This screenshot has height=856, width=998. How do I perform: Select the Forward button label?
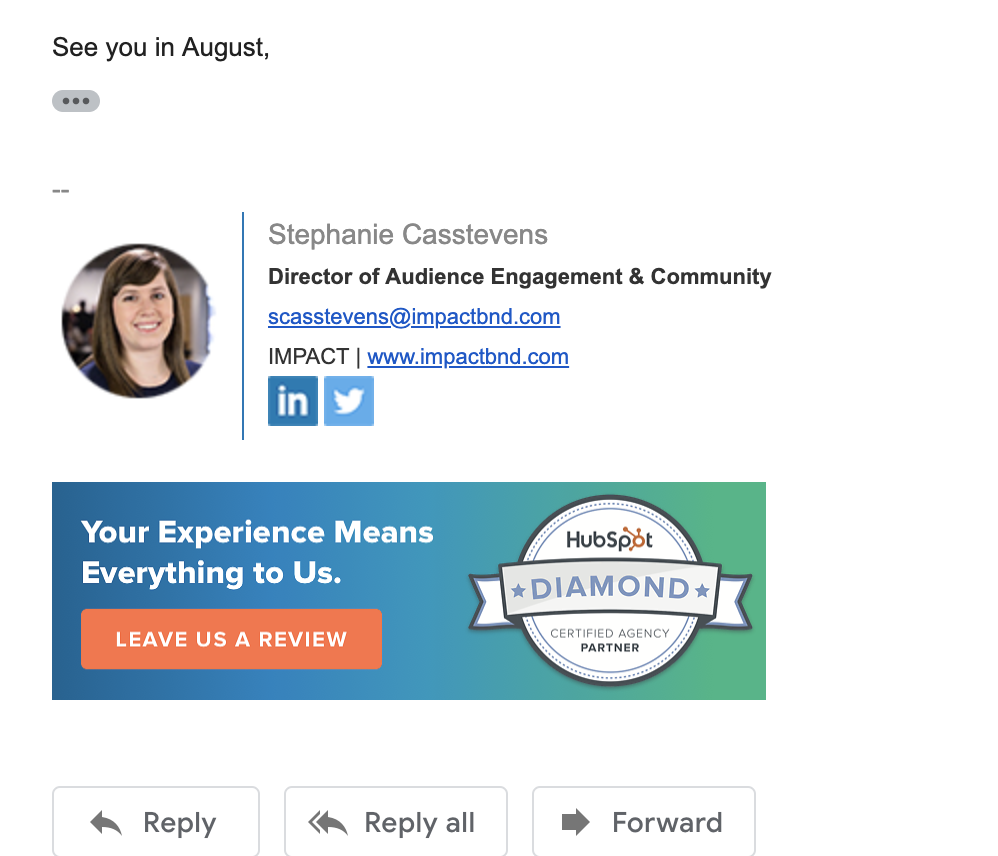coord(667,822)
